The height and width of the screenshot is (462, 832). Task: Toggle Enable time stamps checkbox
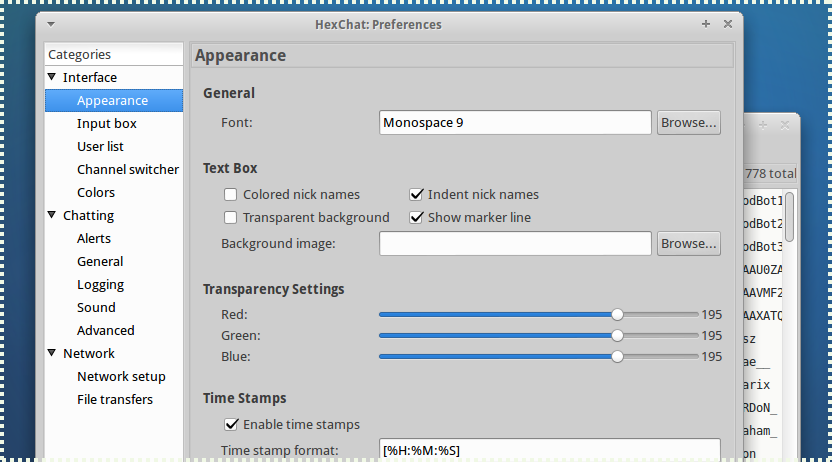tap(231, 424)
